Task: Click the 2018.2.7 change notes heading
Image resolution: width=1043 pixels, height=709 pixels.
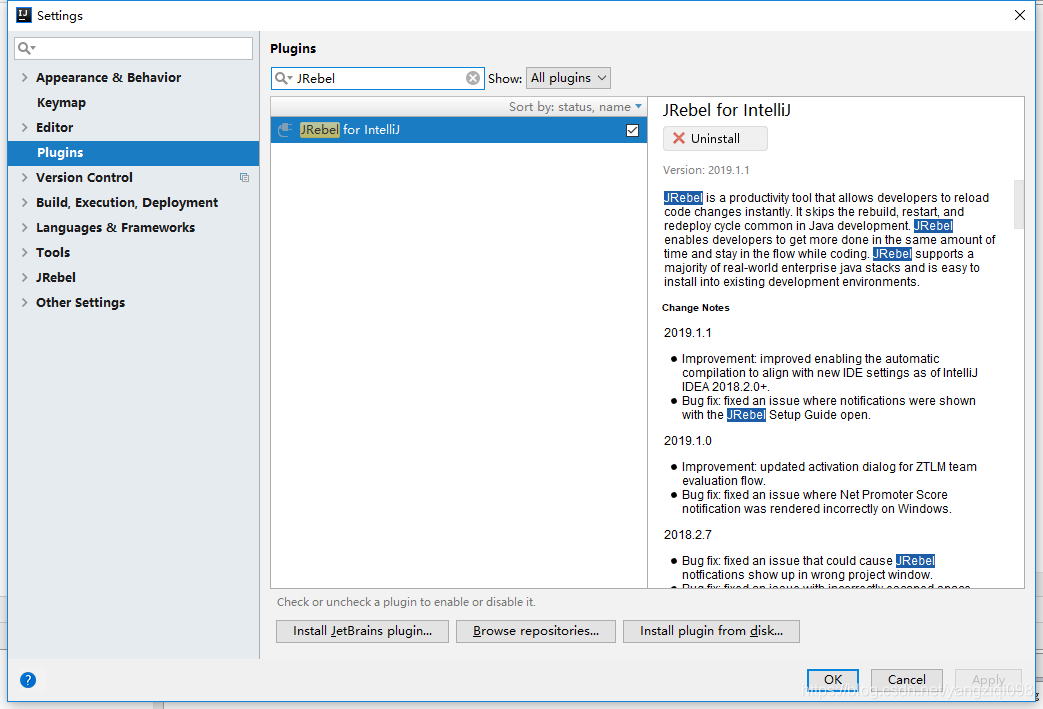Action: point(688,535)
